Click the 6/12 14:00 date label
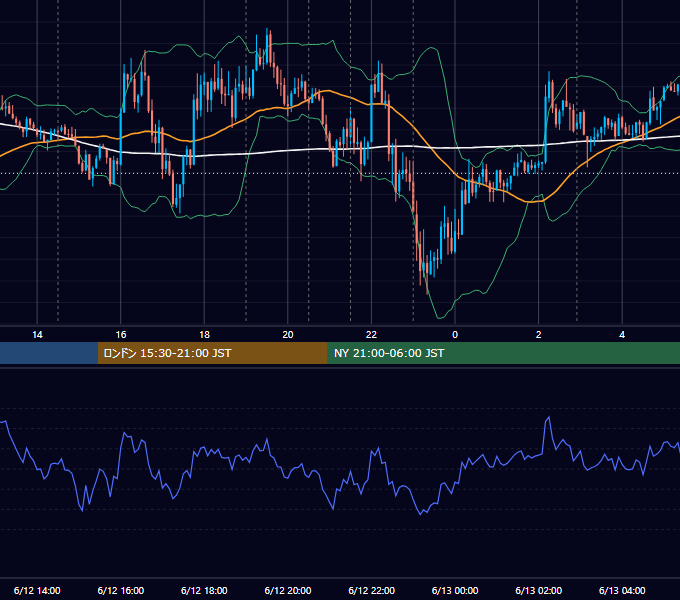The image size is (680, 600). click(x=37, y=590)
